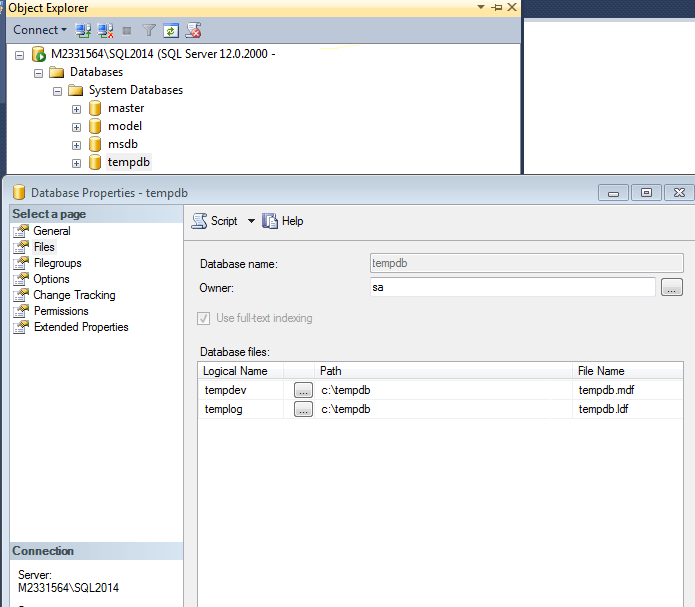
Task: Open the Script dropdown arrow
Action: click(251, 221)
